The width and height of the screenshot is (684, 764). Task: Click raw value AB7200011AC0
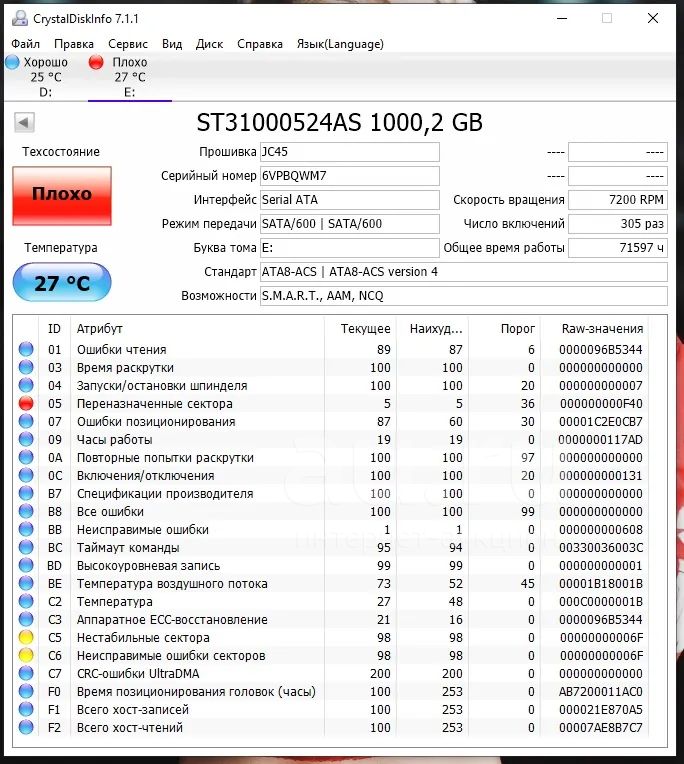tap(601, 692)
